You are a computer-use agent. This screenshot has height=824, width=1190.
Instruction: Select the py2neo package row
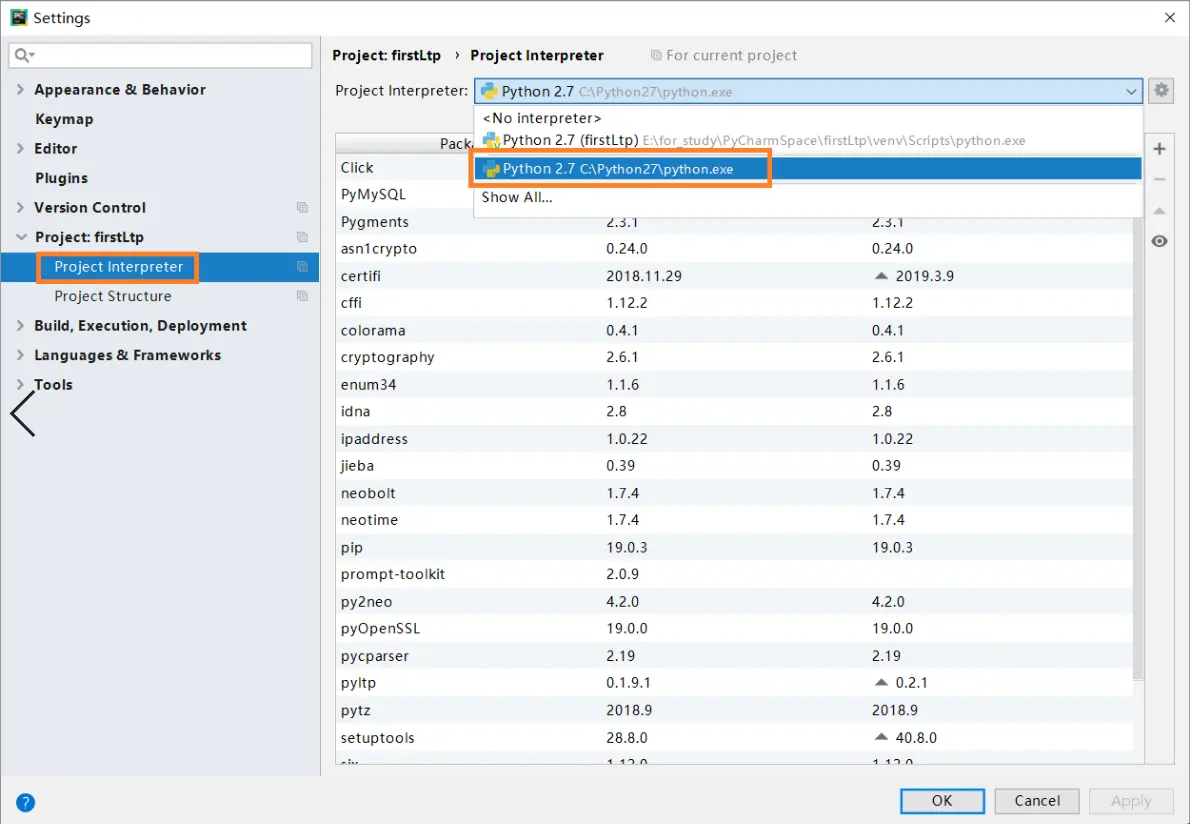[x=735, y=602]
